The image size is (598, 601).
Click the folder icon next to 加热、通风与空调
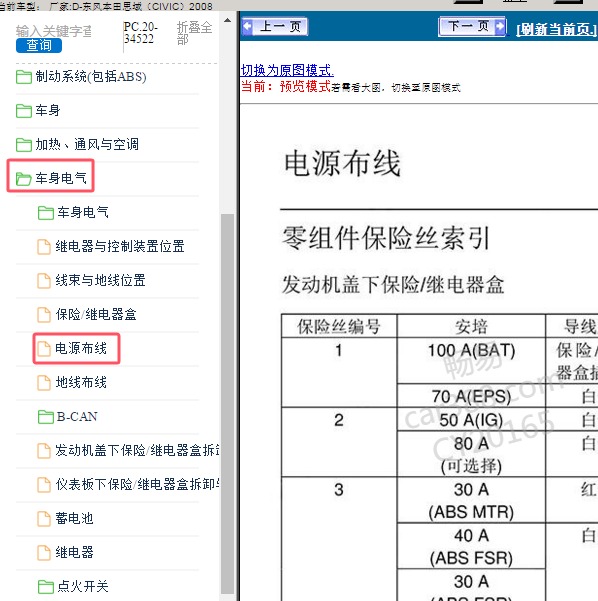click(24, 145)
